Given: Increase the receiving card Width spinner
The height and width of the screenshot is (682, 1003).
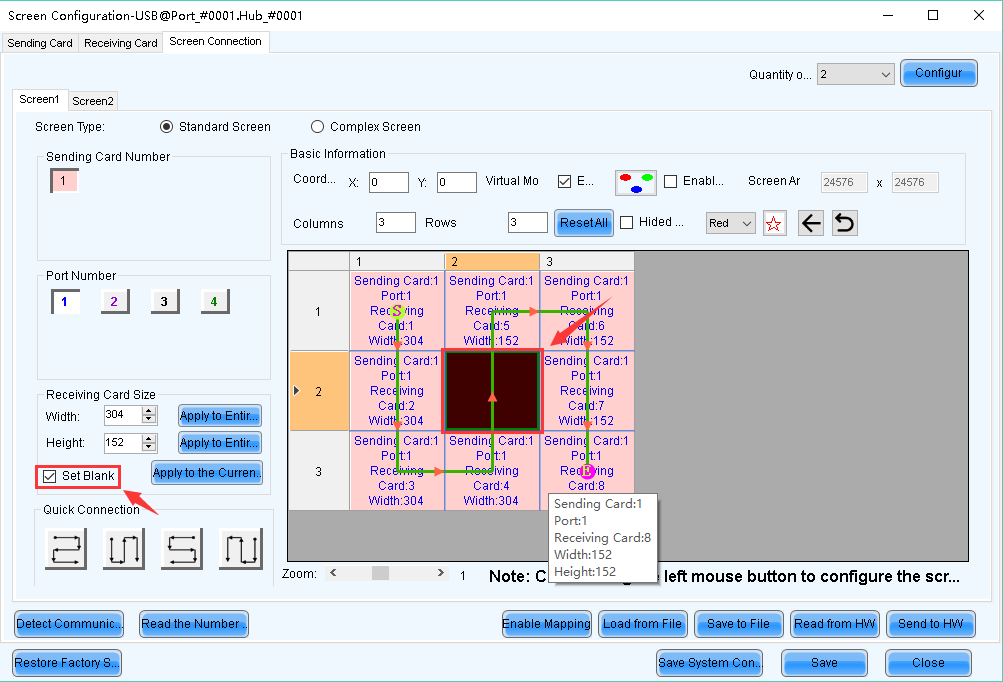Looking at the screenshot, I should [149, 410].
